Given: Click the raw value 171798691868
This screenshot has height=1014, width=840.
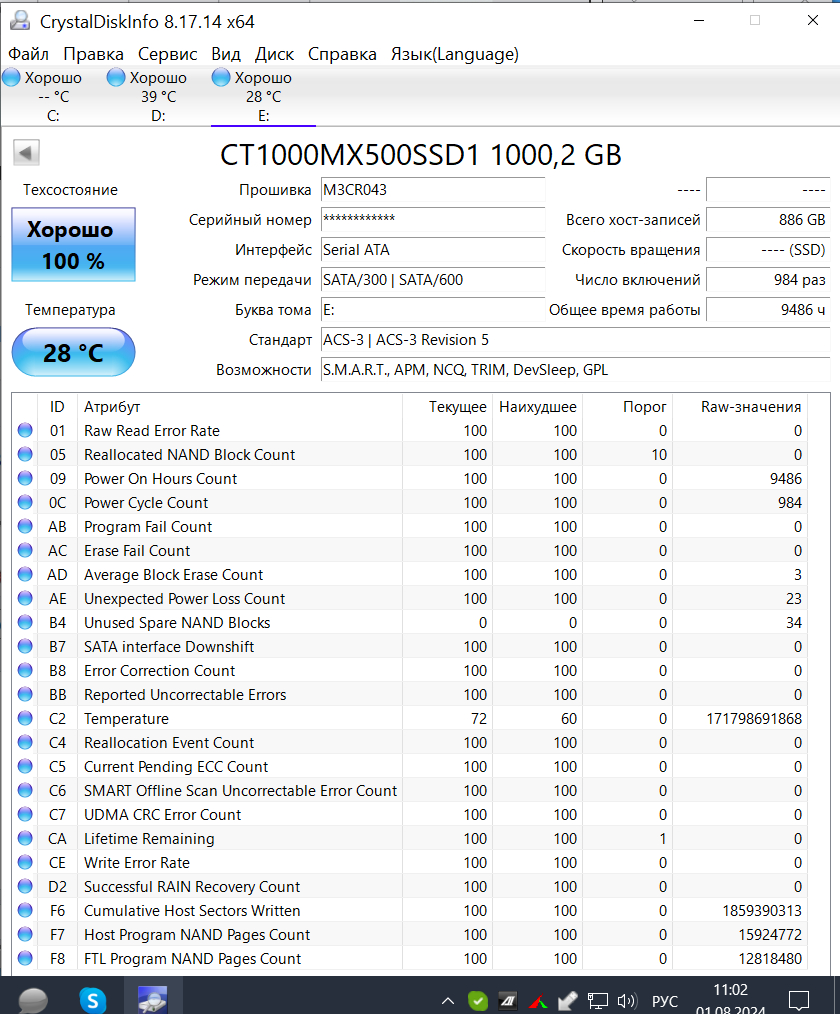Looking at the screenshot, I should pos(754,718).
